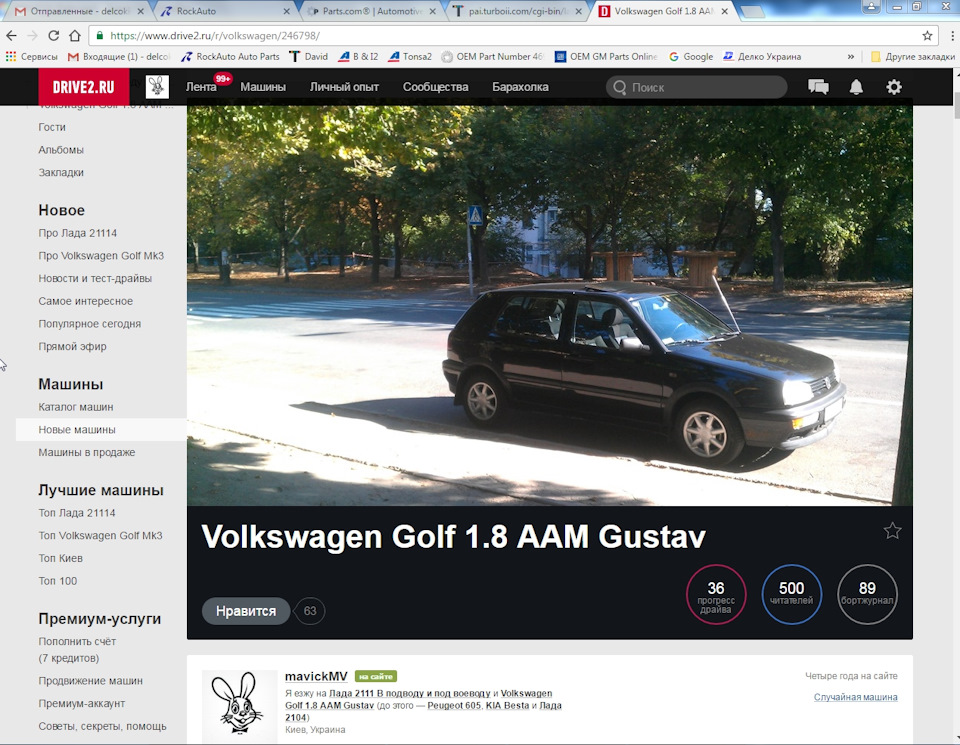Open Входящие Gmail bookmark
The height and width of the screenshot is (745, 960).
tap(119, 56)
